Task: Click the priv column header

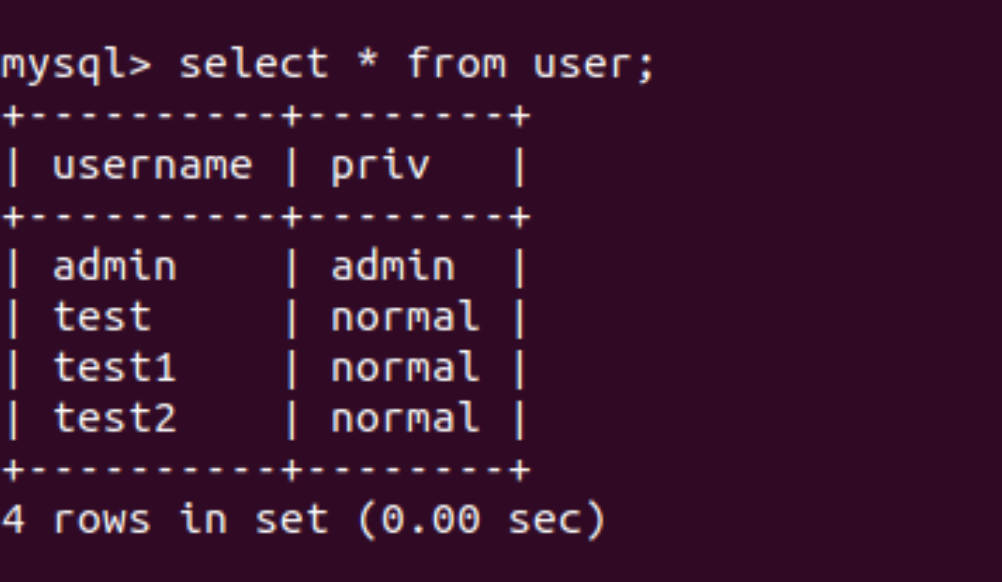Action: [381, 167]
